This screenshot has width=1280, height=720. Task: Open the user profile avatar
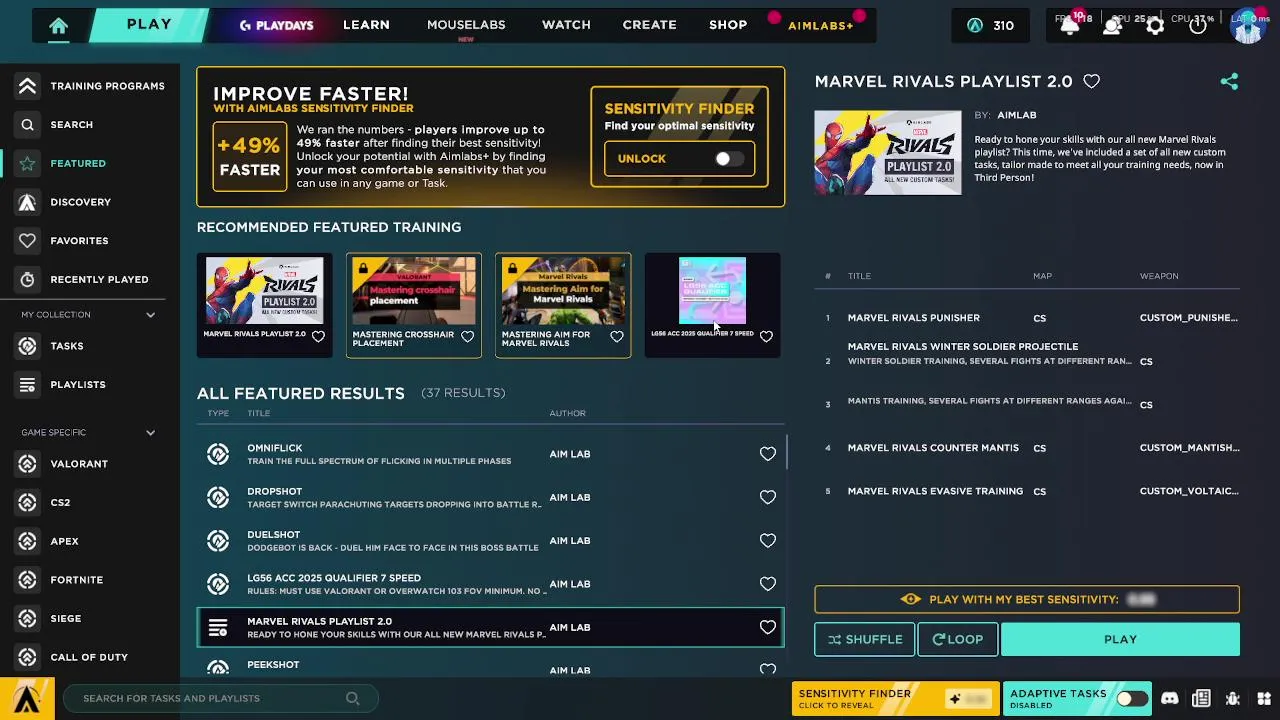[x=1247, y=26]
